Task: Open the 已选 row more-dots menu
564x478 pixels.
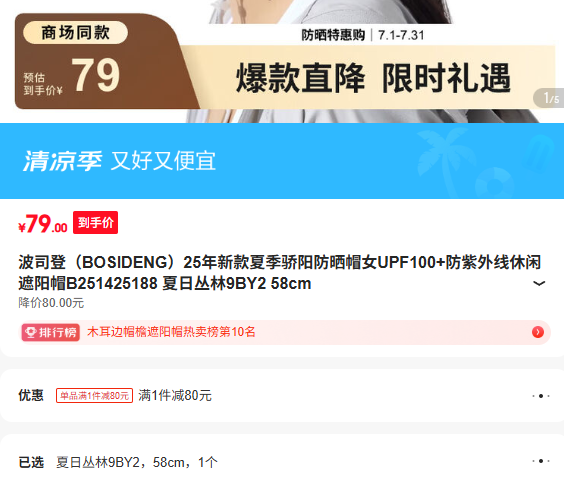Action: point(541,461)
